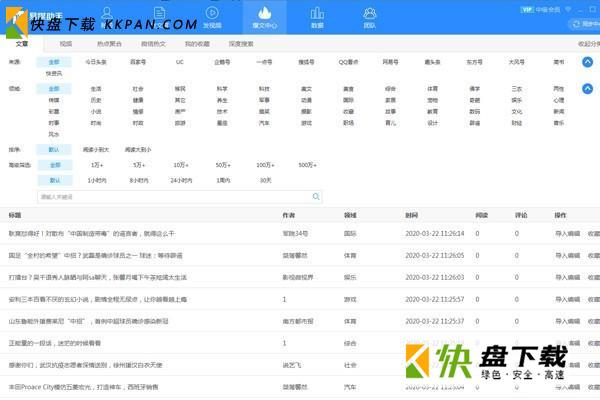Filter reads by 500万+
The image size is (600, 400).
(307, 165)
